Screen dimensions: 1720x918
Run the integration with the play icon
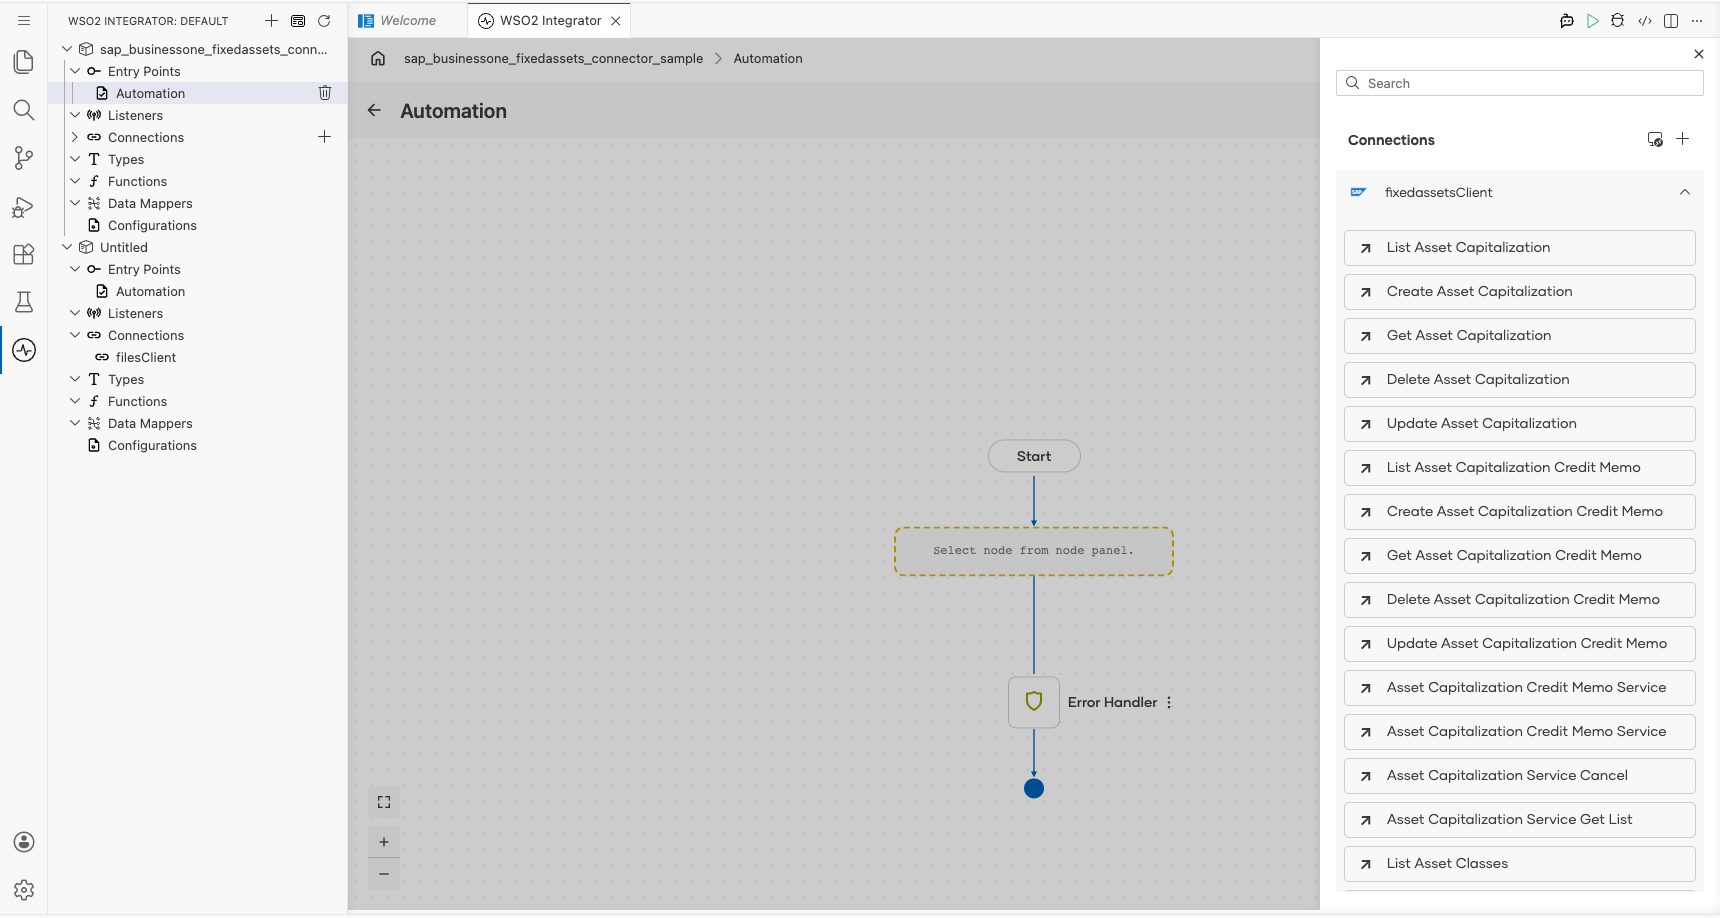click(1593, 20)
